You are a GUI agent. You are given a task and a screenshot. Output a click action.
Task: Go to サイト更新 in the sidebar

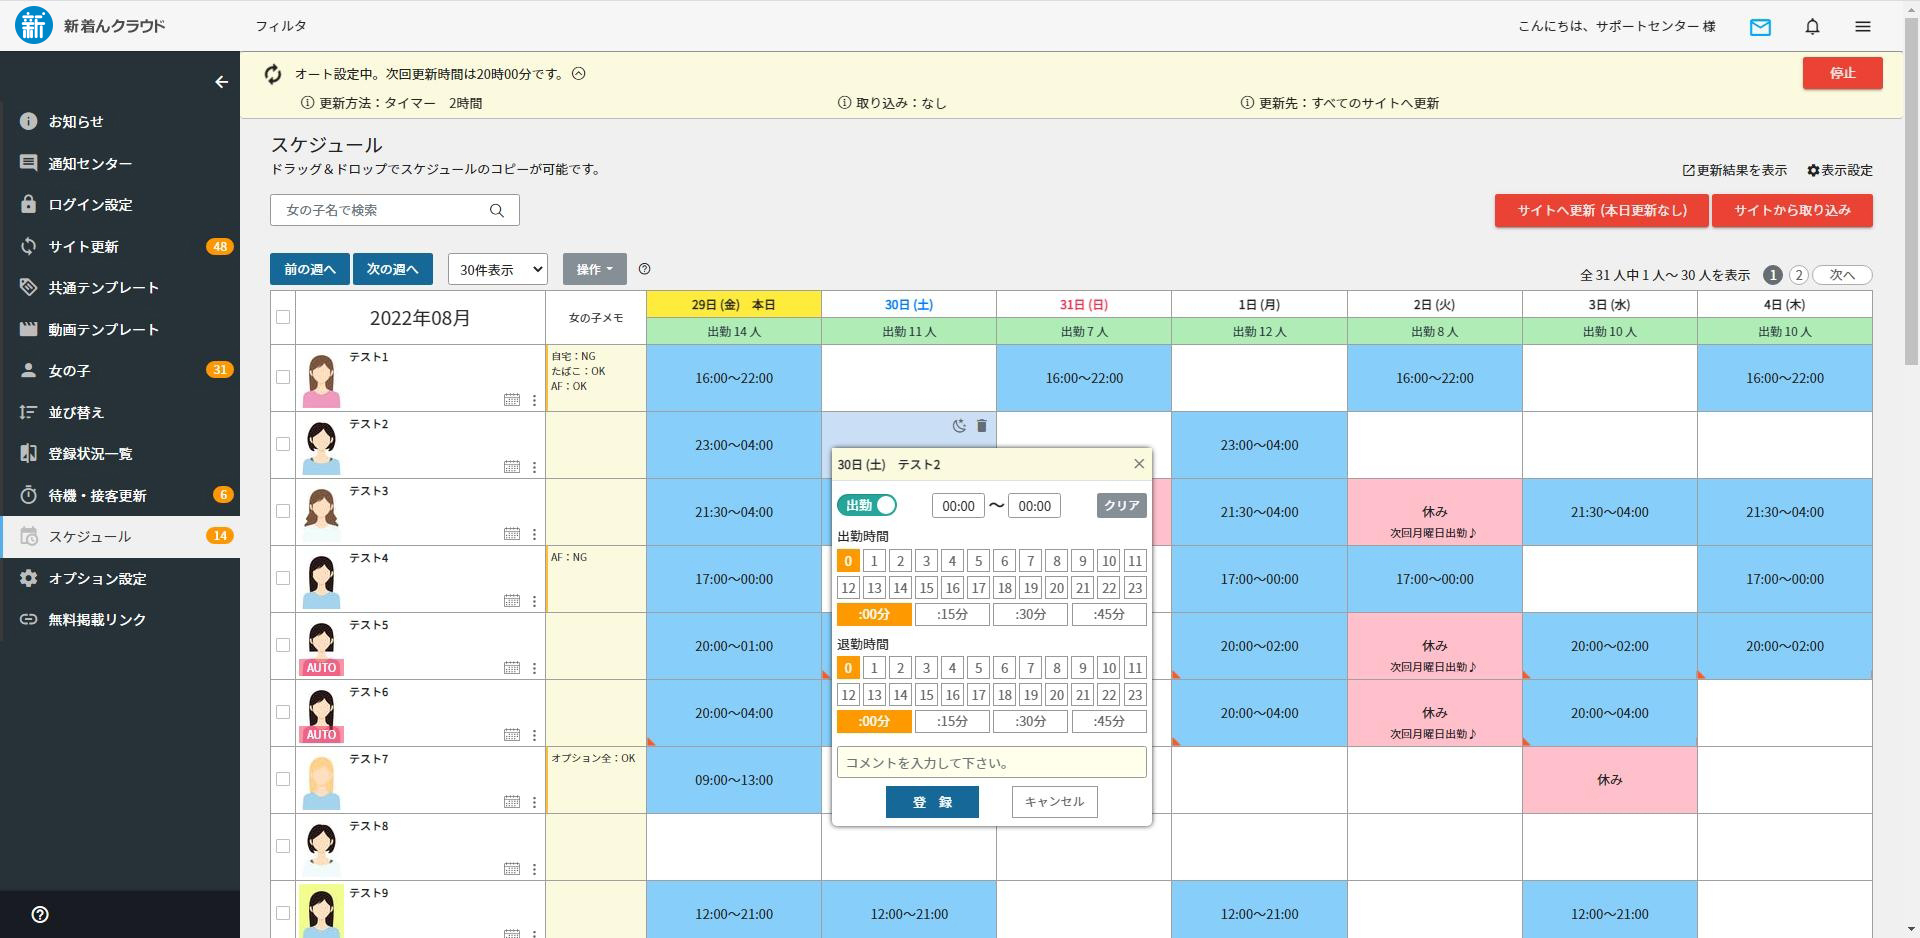[84, 247]
